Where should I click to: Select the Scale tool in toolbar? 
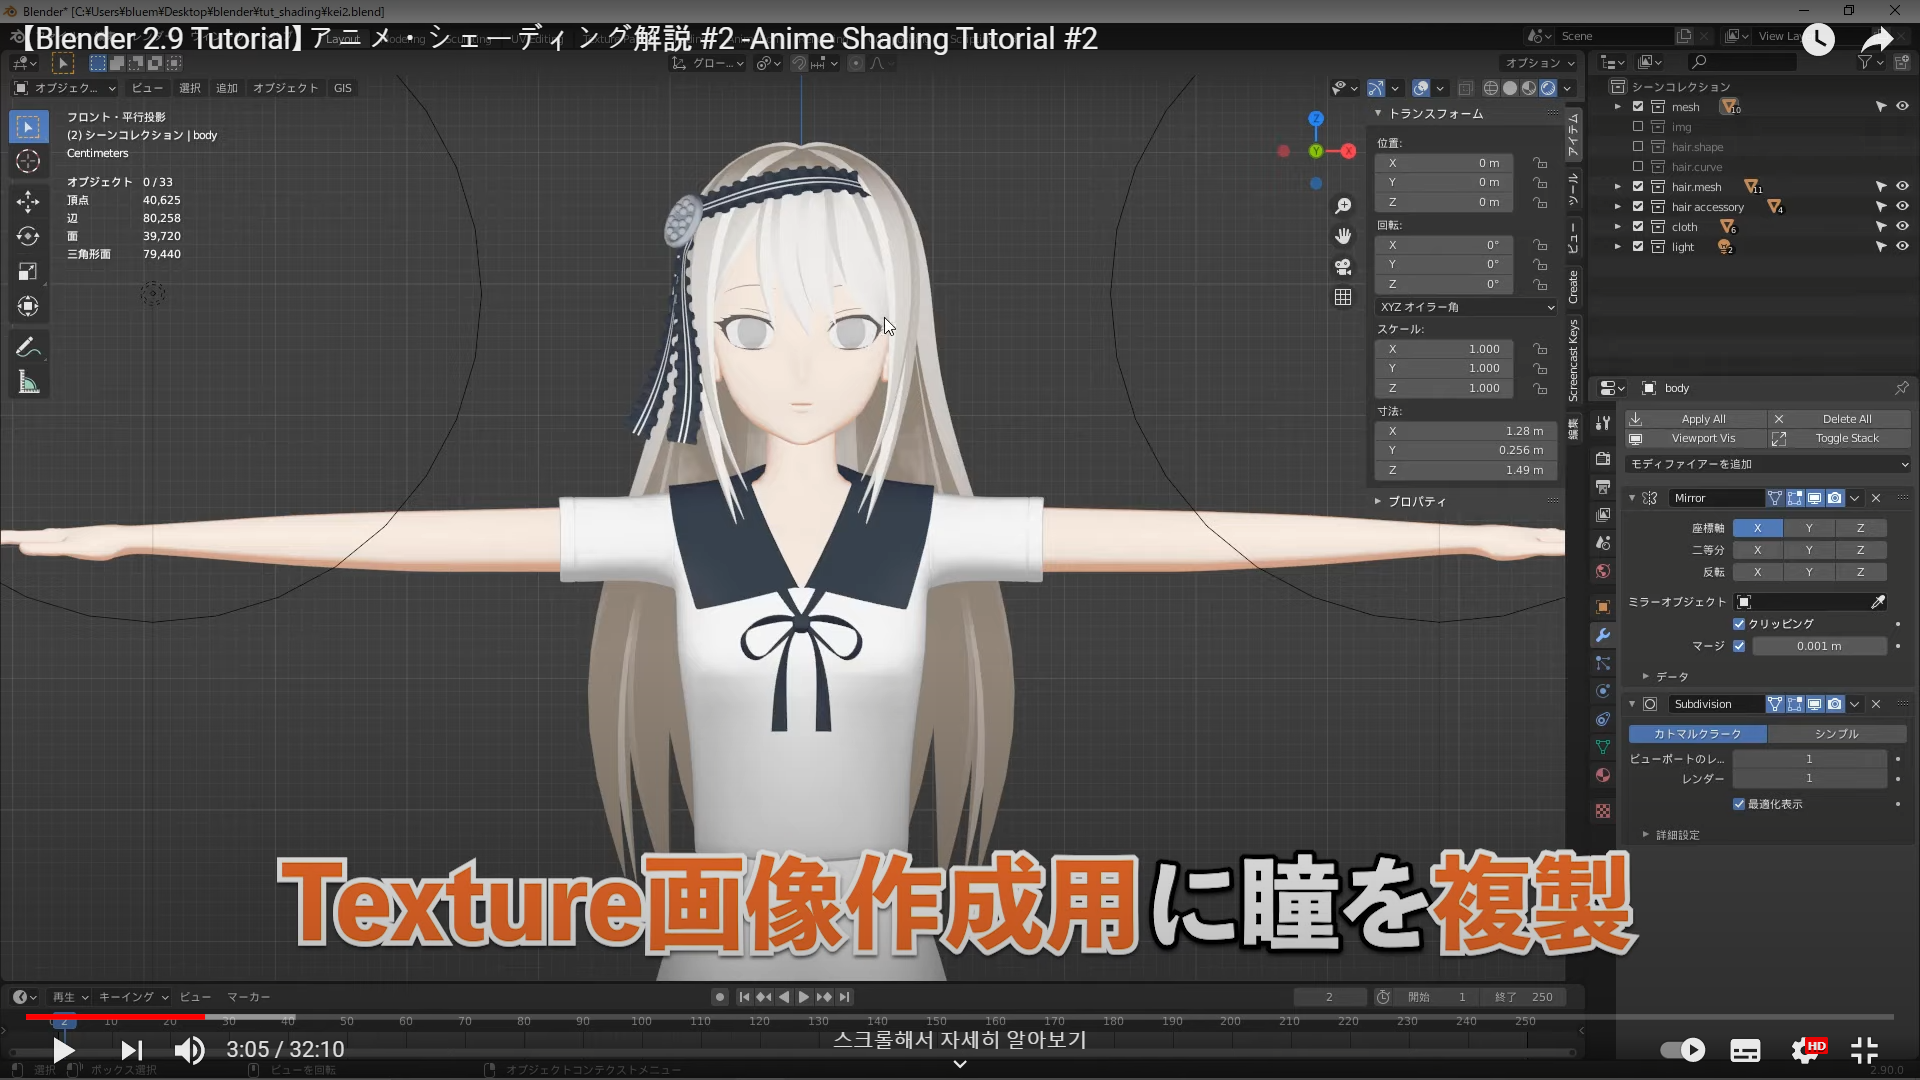tap(28, 271)
